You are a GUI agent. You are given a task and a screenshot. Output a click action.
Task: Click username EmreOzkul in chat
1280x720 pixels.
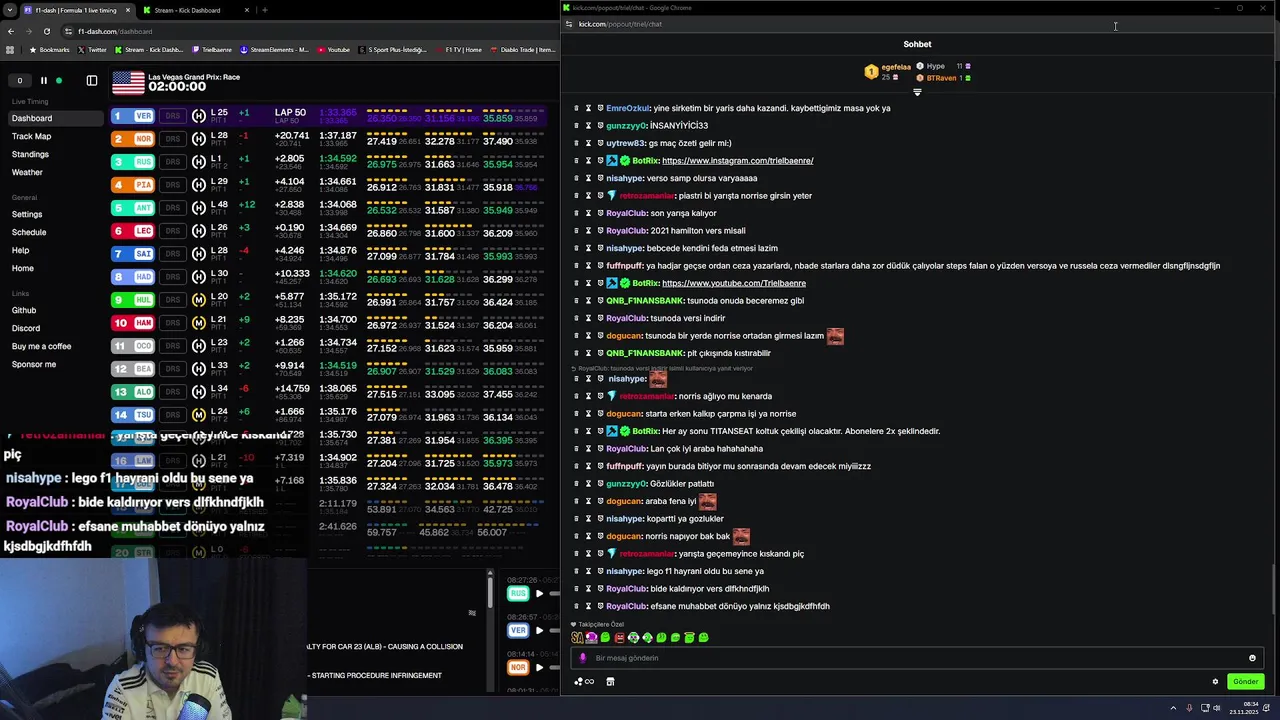click(626, 108)
